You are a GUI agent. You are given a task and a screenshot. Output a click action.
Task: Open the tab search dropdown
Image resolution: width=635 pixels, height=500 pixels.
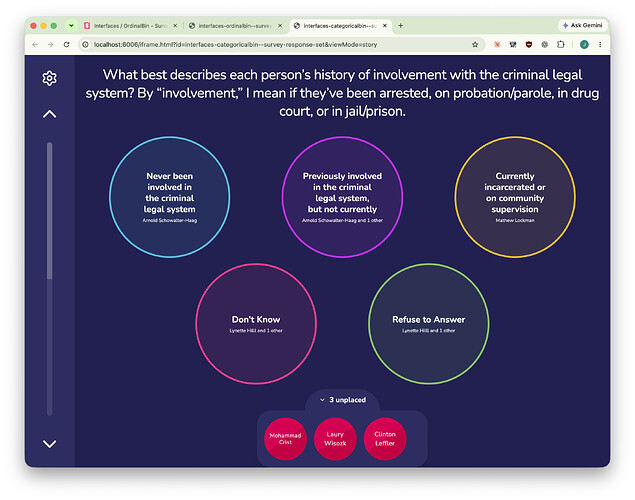[71, 26]
